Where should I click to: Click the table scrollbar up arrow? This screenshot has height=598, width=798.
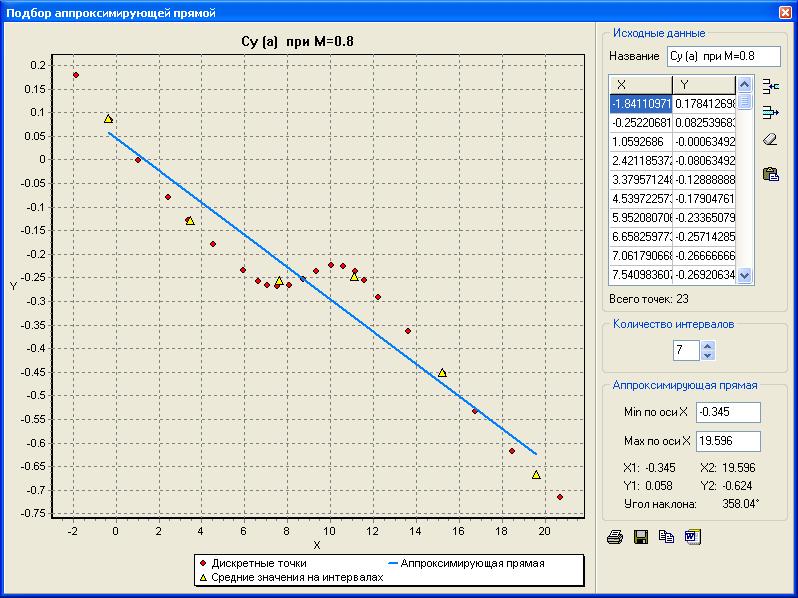click(x=744, y=84)
